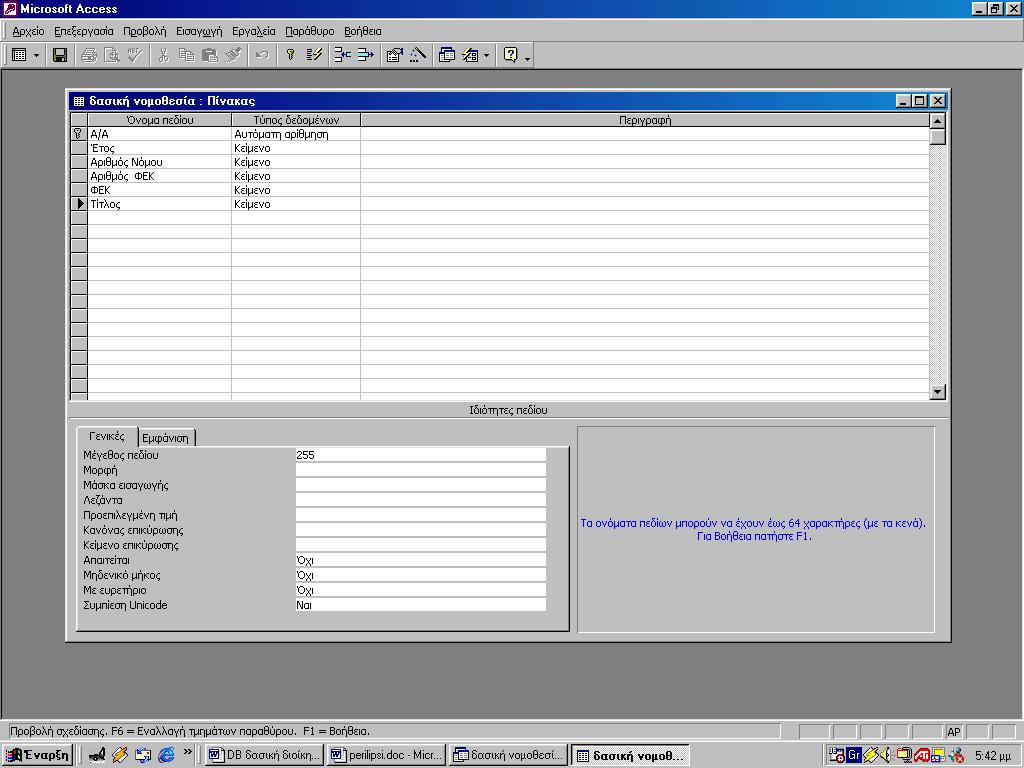Click the Τύπος δεδομένων column header
1024x768 pixels.
[296, 120]
